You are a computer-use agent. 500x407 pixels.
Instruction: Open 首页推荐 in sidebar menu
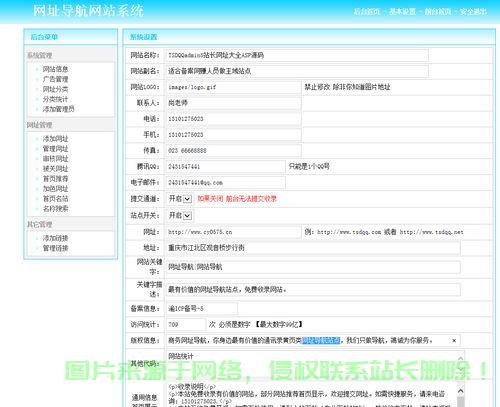pyautogui.click(x=55, y=179)
